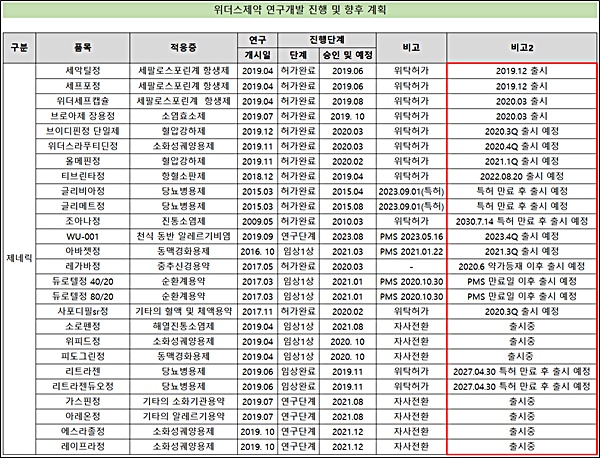Select the '구분' column header
The height and width of the screenshot is (458, 600).
(x=19, y=48)
